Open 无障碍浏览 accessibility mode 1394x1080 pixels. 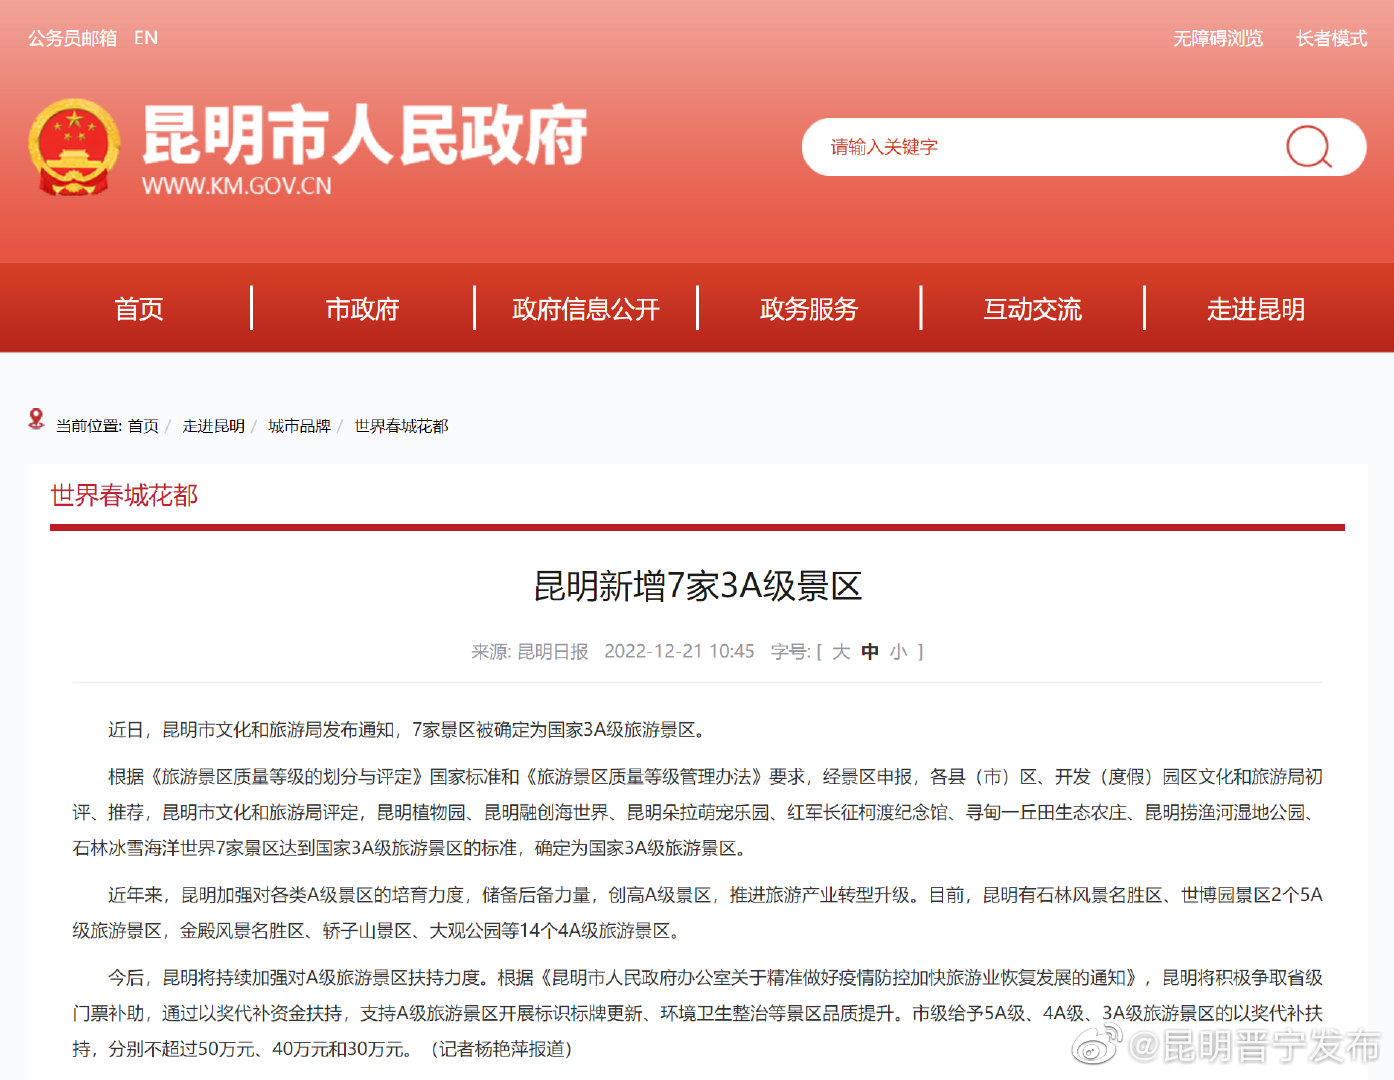pos(1217,38)
